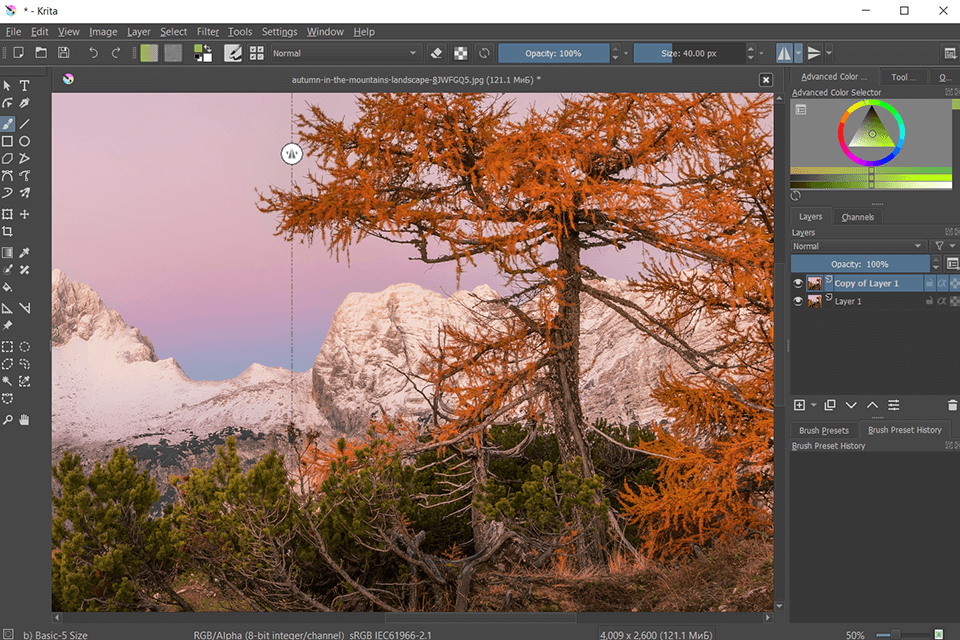Open the brush blending mode dropdown

[345, 53]
